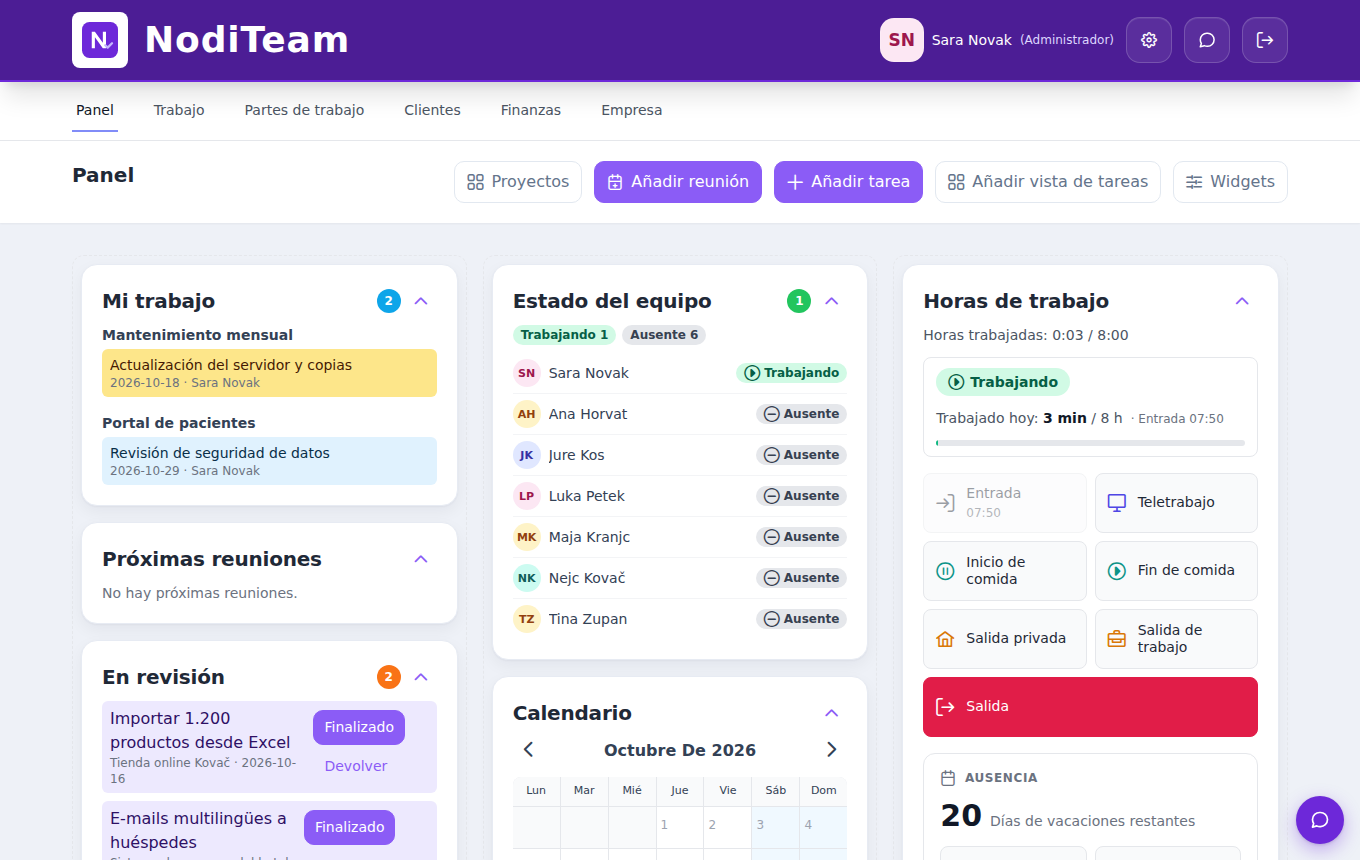1360x860 pixels.
Task: Log out using the header exit icon
Action: tap(1265, 40)
